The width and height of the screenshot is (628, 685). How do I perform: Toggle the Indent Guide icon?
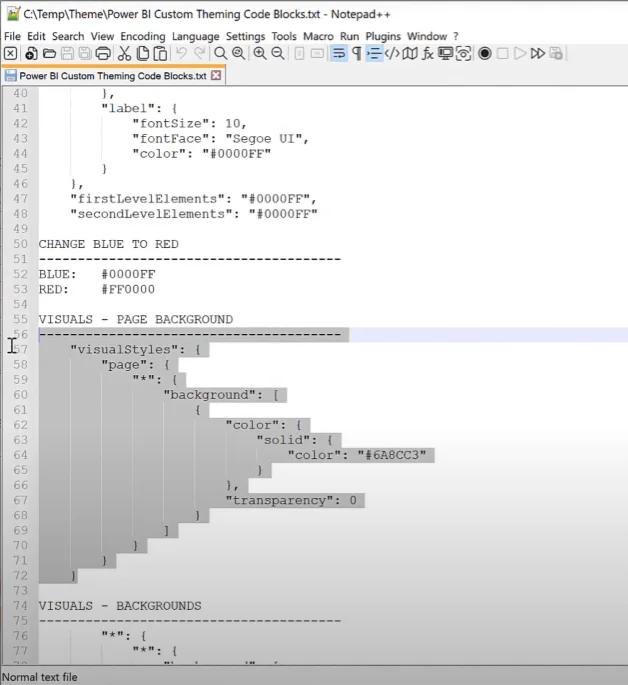374,54
